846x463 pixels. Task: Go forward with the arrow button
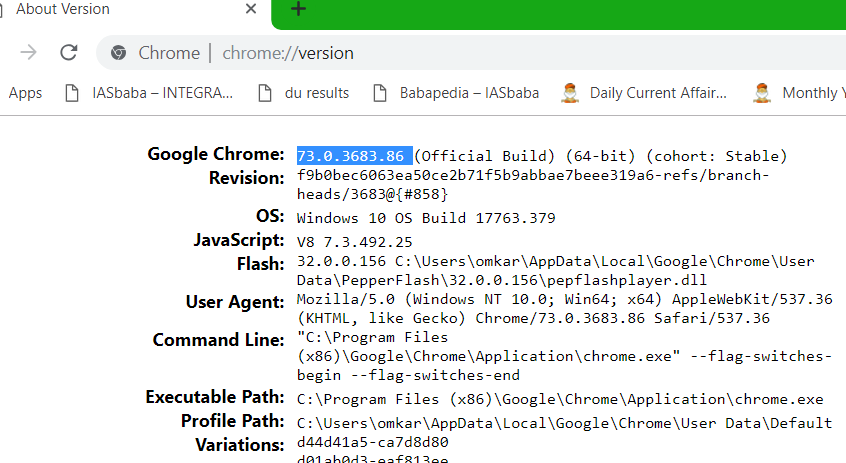pos(28,52)
